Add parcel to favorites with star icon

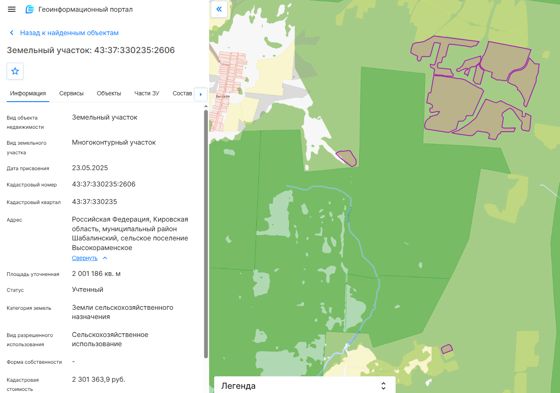tap(15, 71)
